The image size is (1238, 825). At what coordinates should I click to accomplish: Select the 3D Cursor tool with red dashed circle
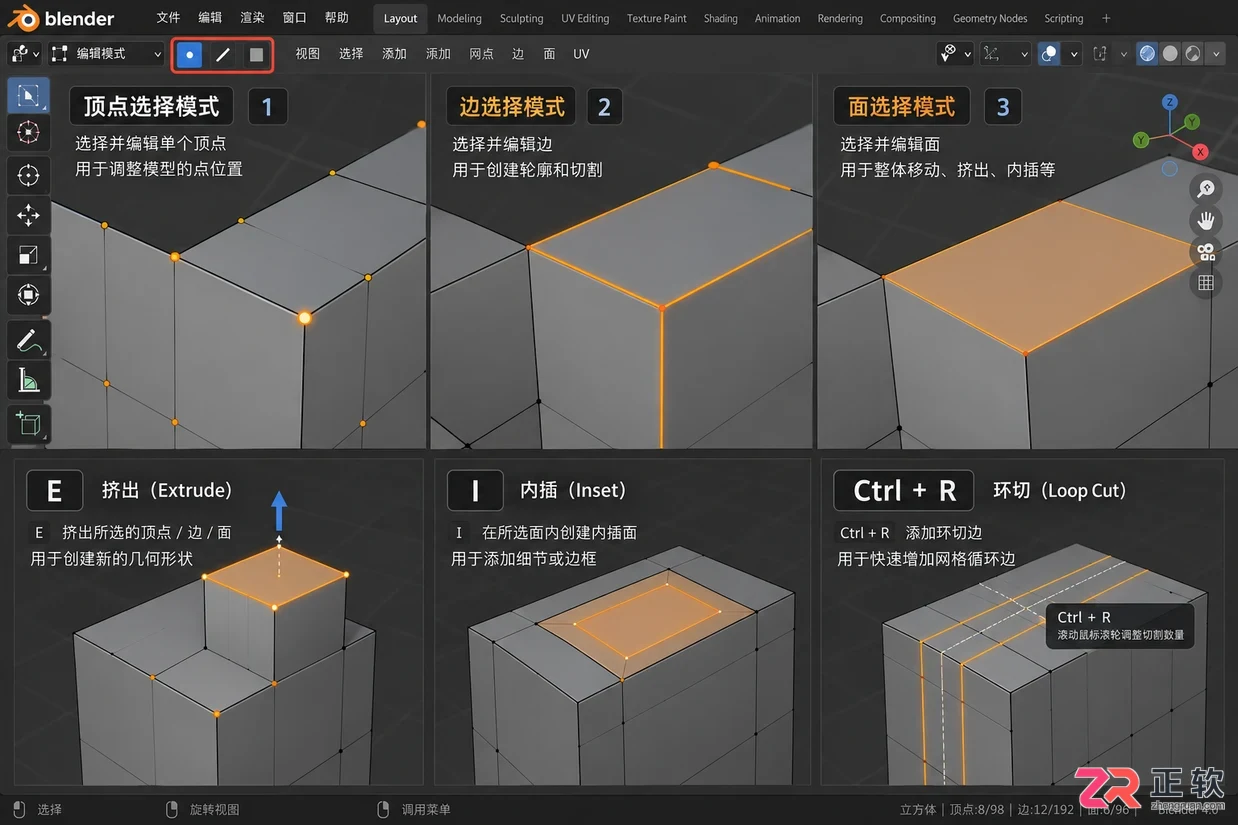pyautogui.click(x=28, y=132)
